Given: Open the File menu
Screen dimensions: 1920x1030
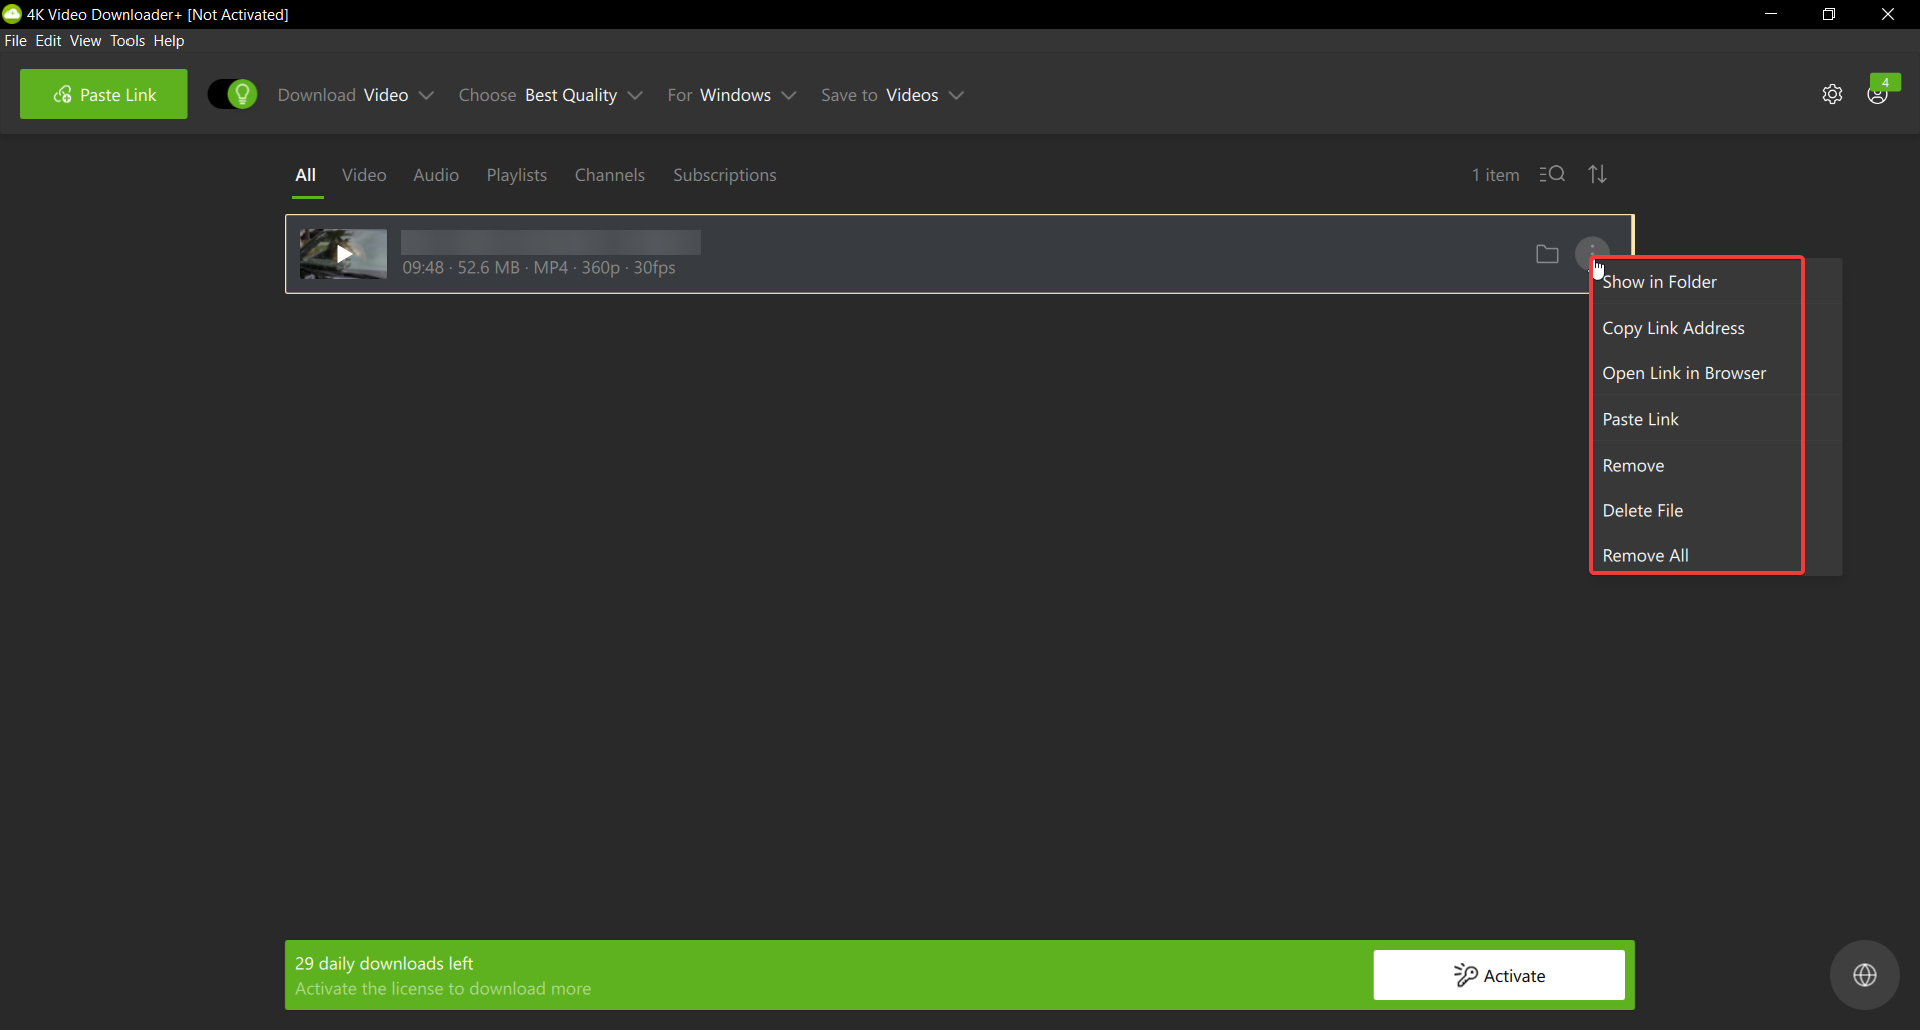Looking at the screenshot, I should pyautogui.click(x=16, y=41).
